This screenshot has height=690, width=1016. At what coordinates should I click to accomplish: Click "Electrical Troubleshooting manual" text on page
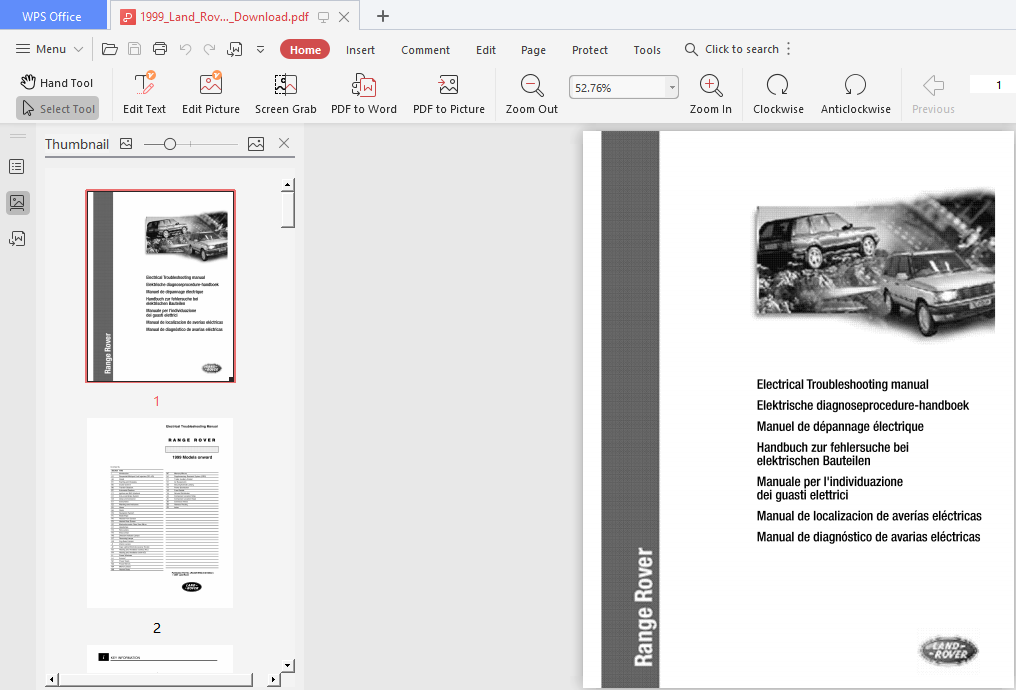[842, 385]
